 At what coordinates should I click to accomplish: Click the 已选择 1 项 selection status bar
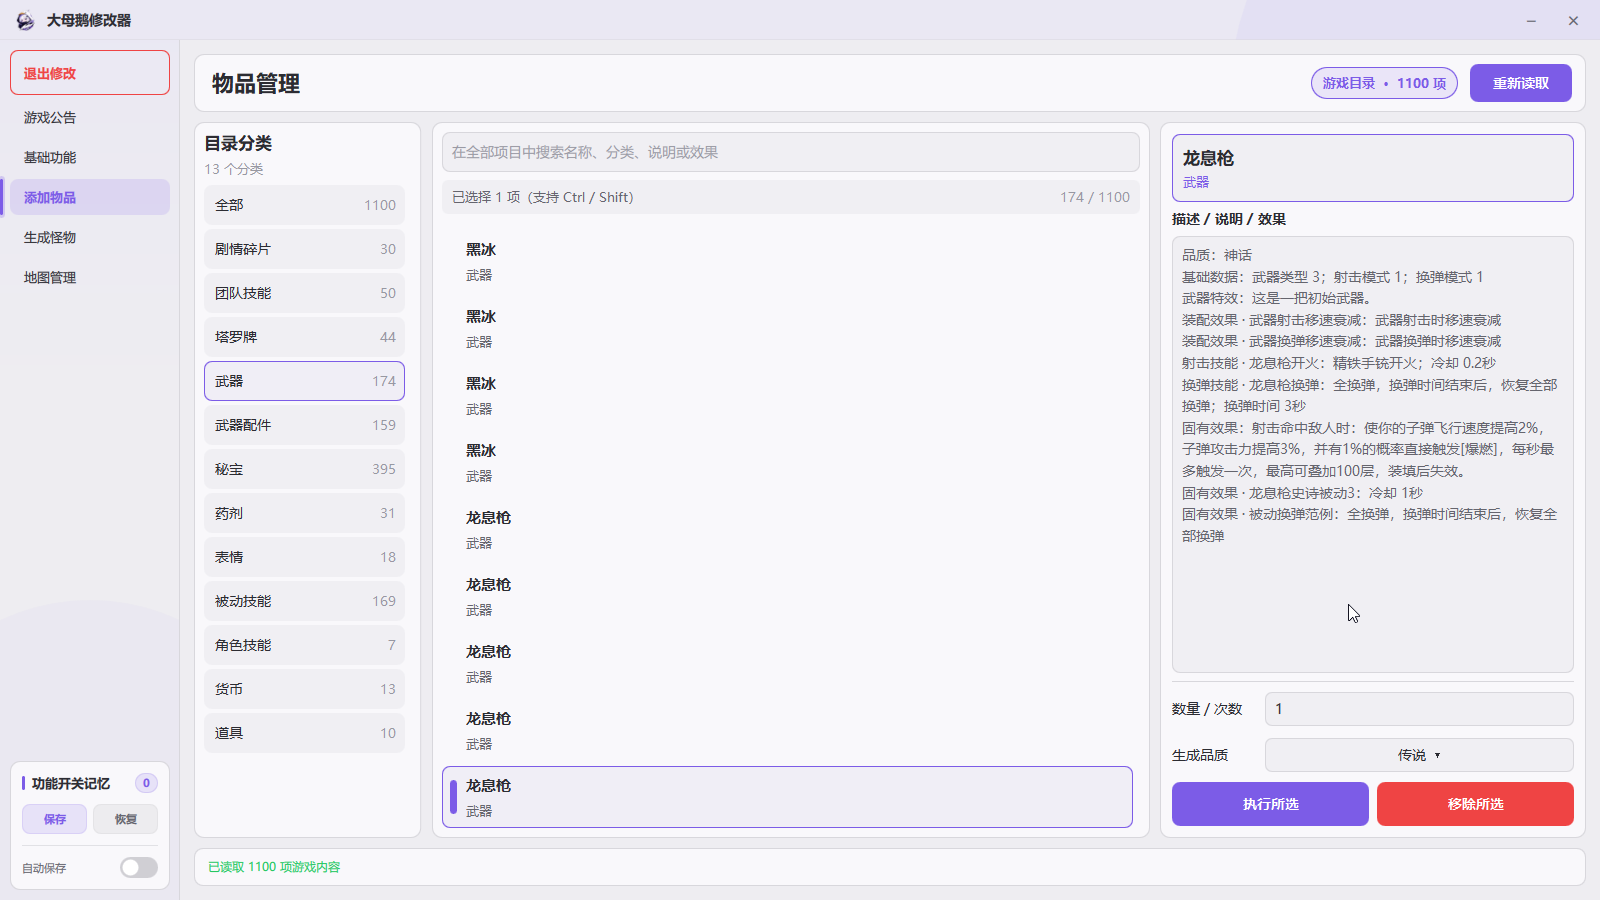[790, 197]
